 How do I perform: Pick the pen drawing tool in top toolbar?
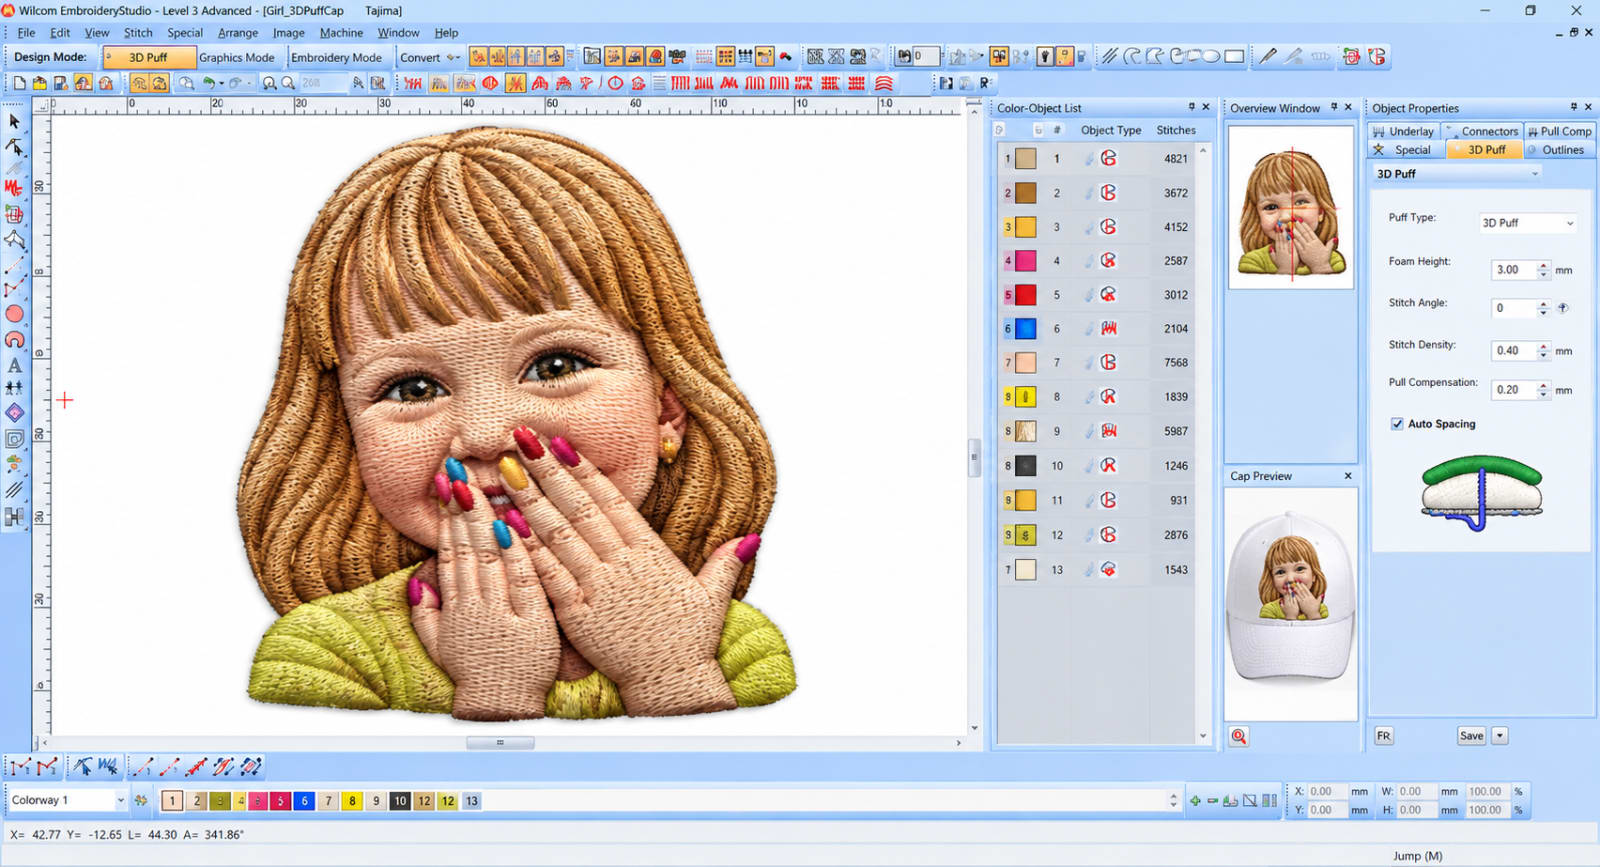click(1267, 56)
